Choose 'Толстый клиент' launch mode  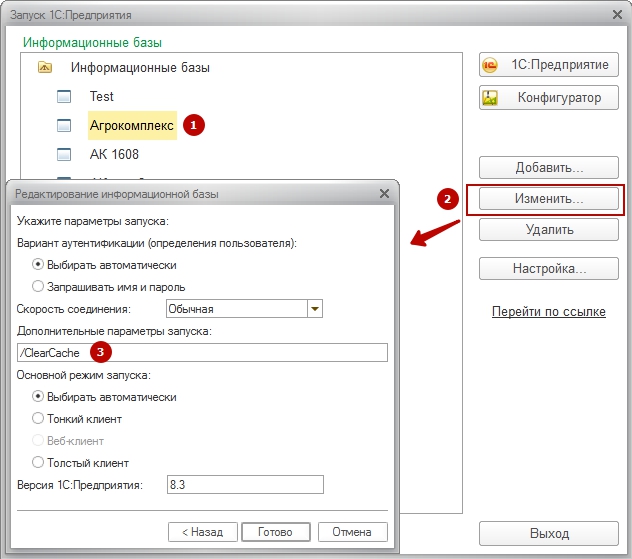[38, 463]
